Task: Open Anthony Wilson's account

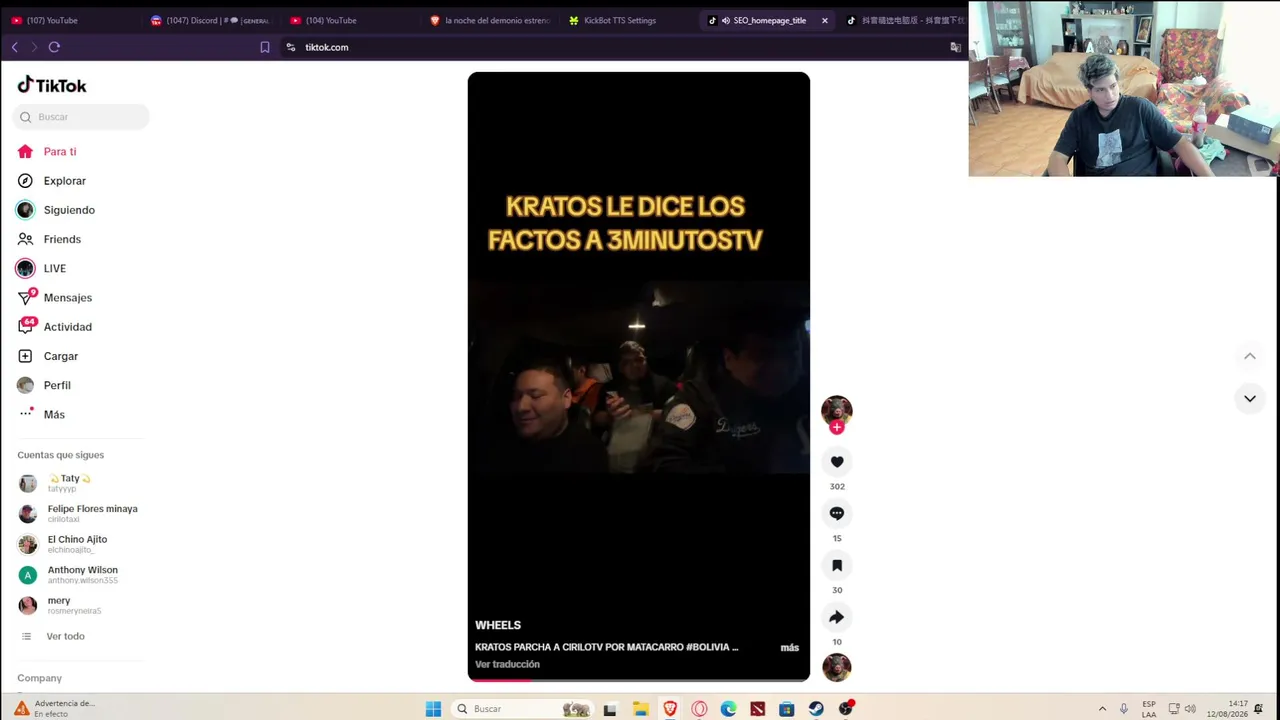Action: 68,575
